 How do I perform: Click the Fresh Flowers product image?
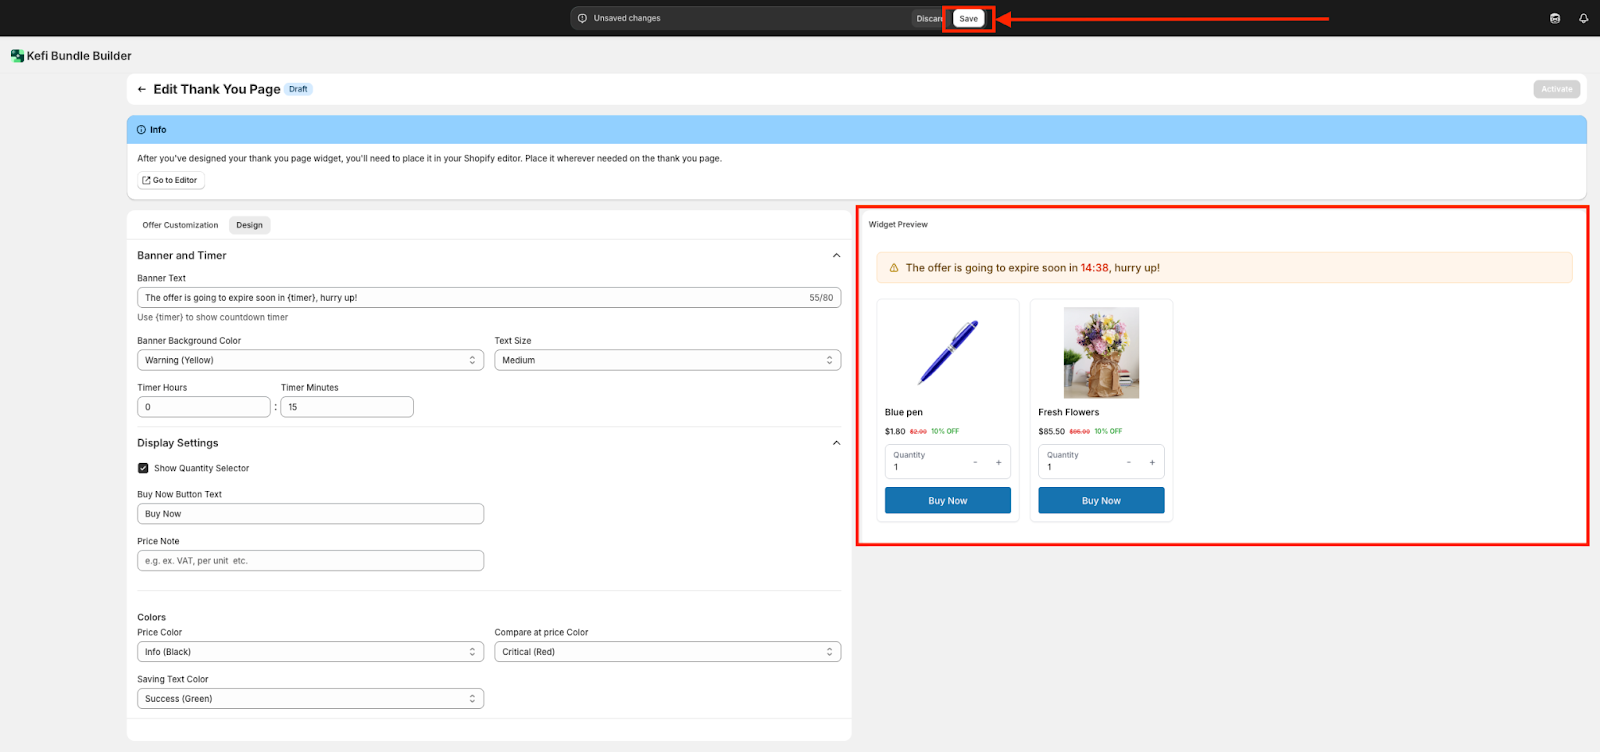click(1101, 353)
